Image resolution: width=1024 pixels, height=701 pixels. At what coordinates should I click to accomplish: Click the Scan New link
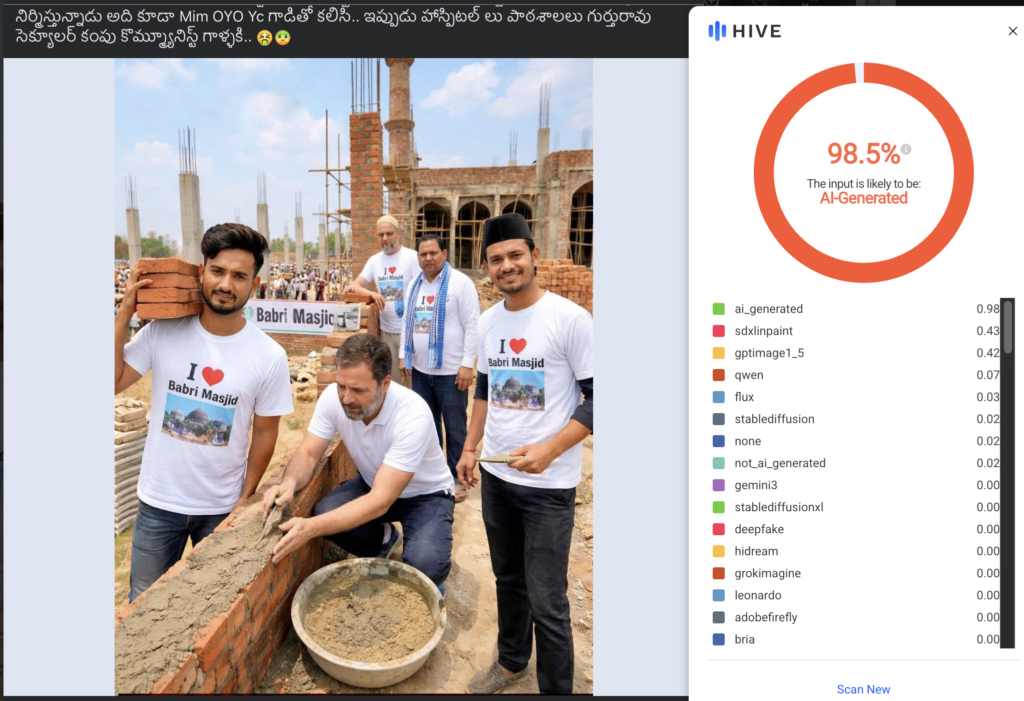863,689
